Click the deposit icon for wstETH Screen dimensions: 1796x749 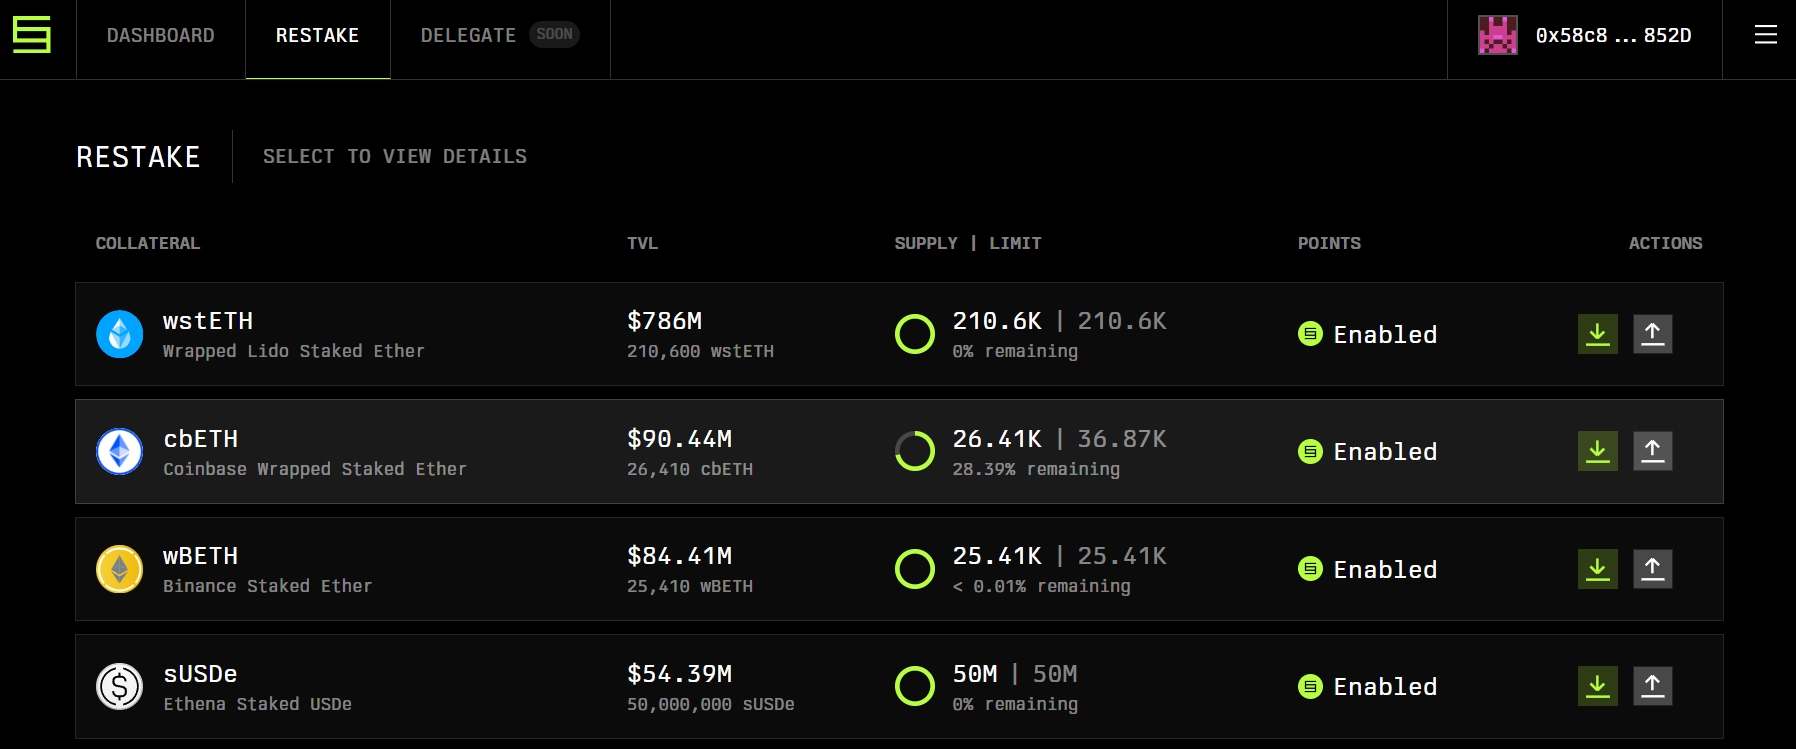[1597, 334]
